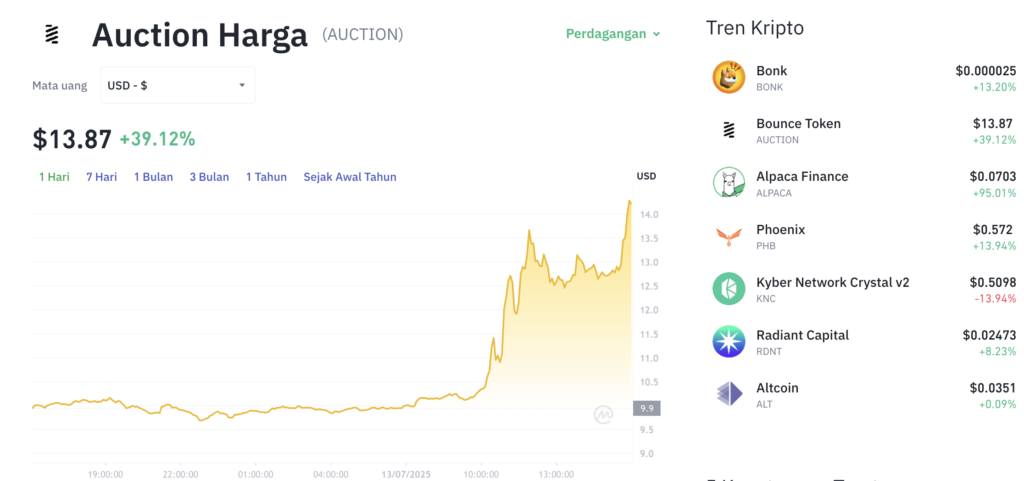Select the Radiant Capital star icon

tap(729, 341)
